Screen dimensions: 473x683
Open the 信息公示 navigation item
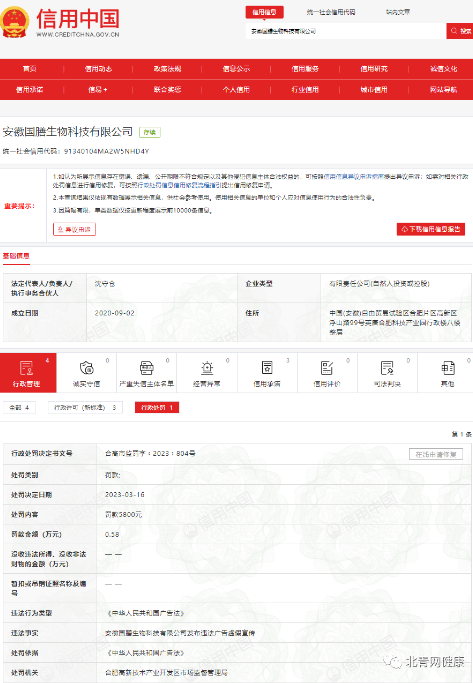pyautogui.click(x=236, y=69)
